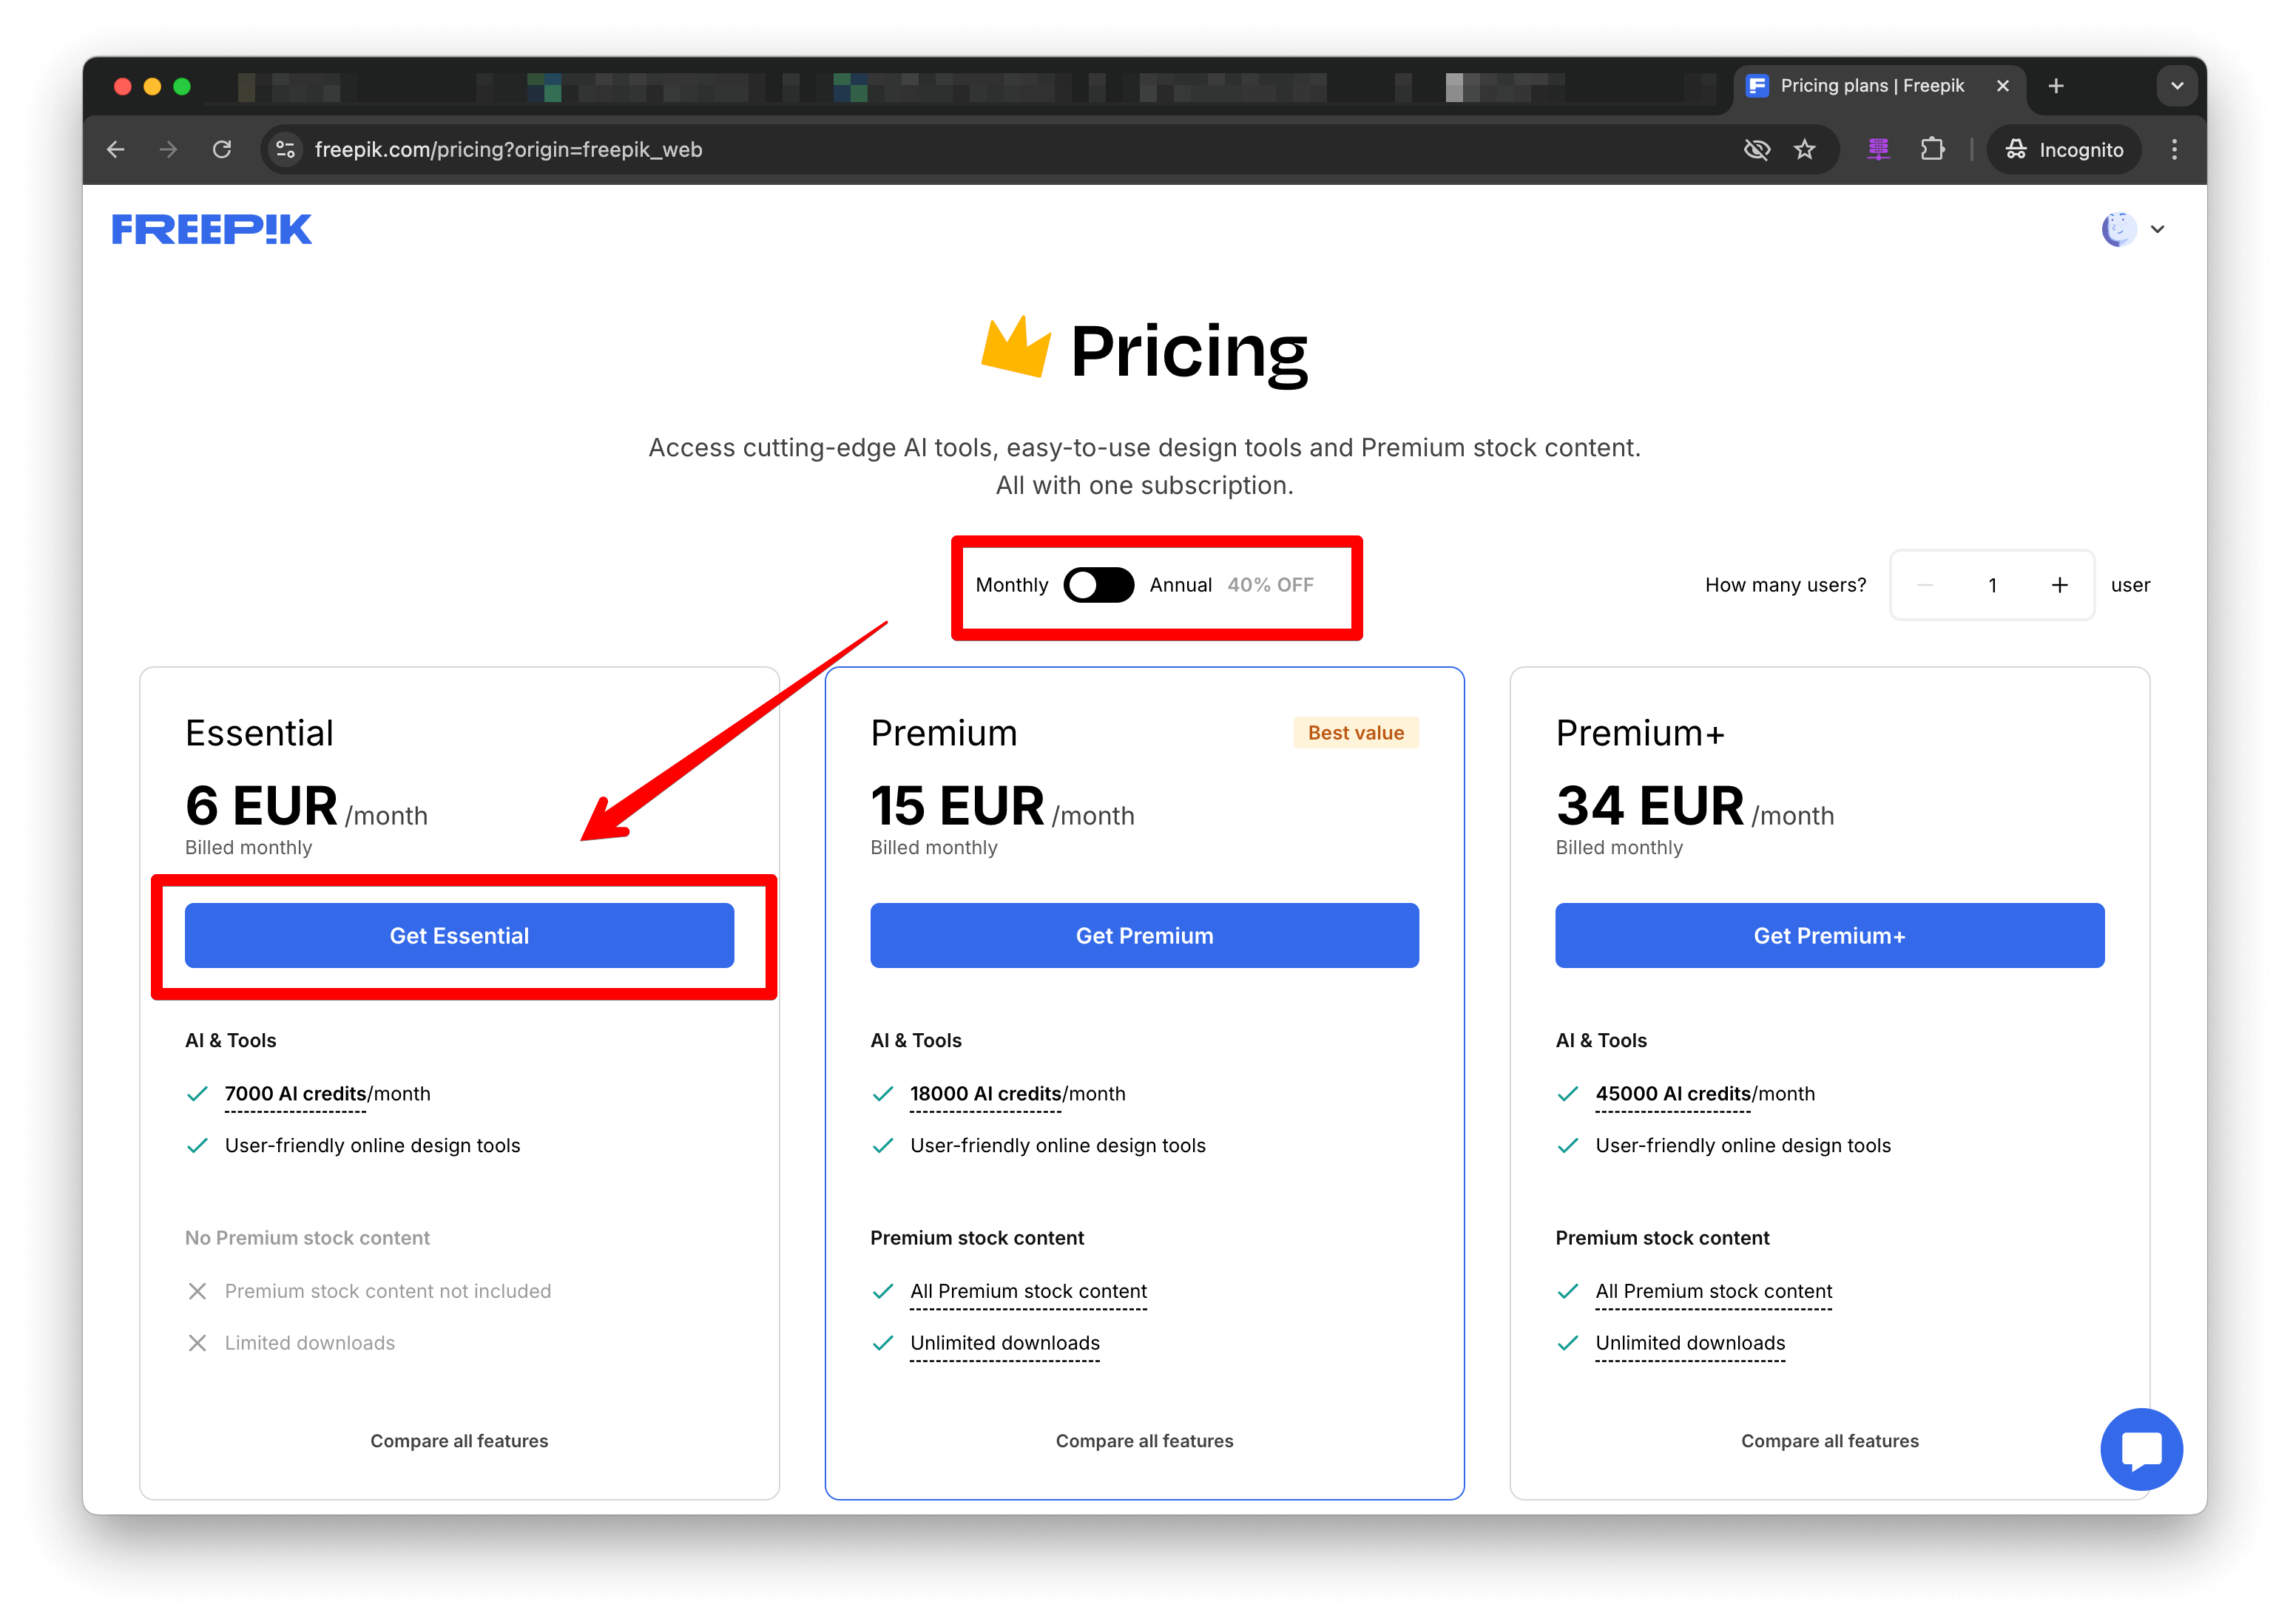Open the tab search dropdown arrow
This screenshot has height=1624, width=2290.
(x=2177, y=86)
